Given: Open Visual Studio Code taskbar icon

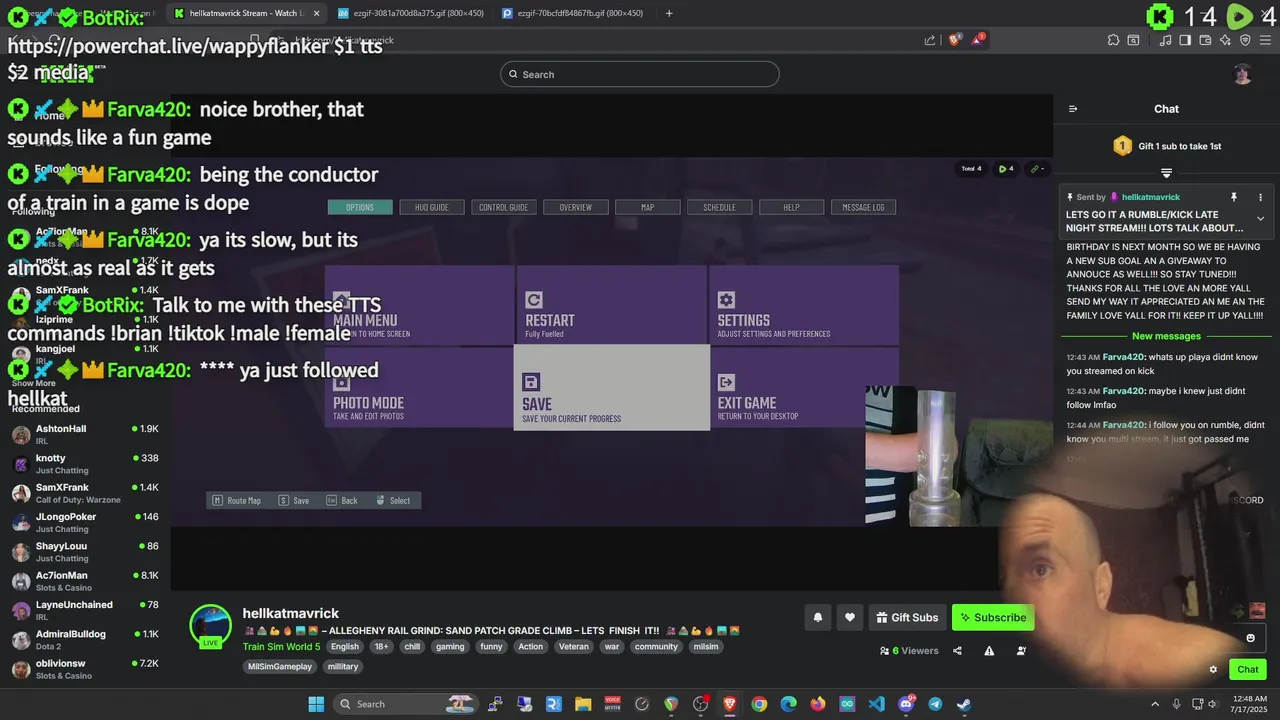Looking at the screenshot, I should pyautogui.click(x=877, y=704).
